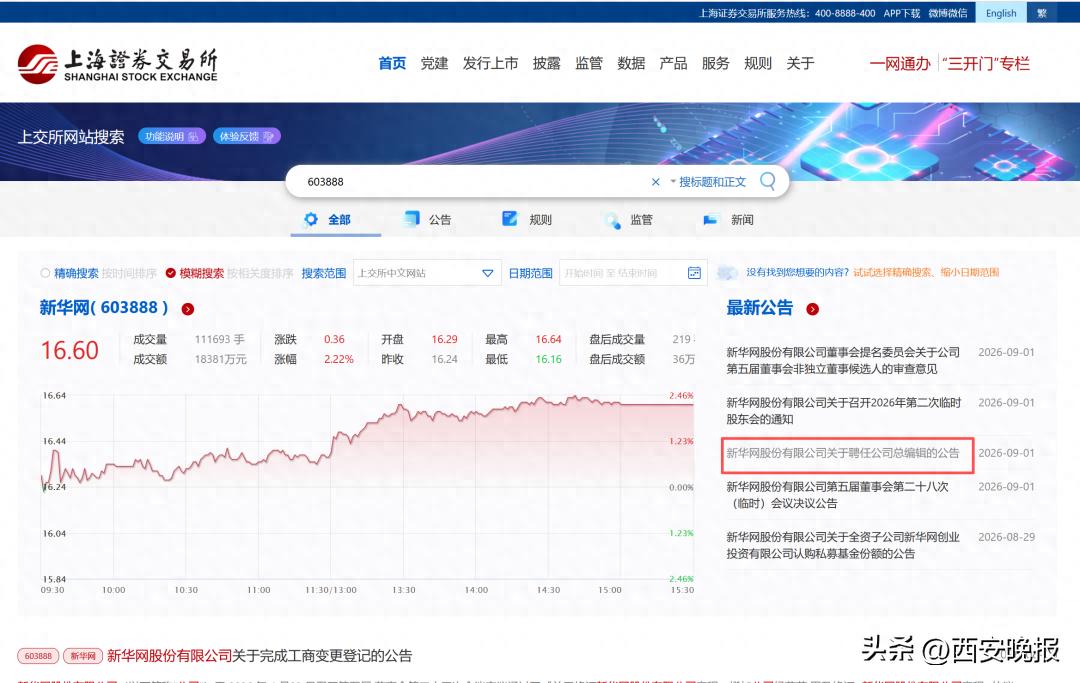Switch to the 全部 tab
The height and width of the screenshot is (683, 1080).
pos(335,220)
